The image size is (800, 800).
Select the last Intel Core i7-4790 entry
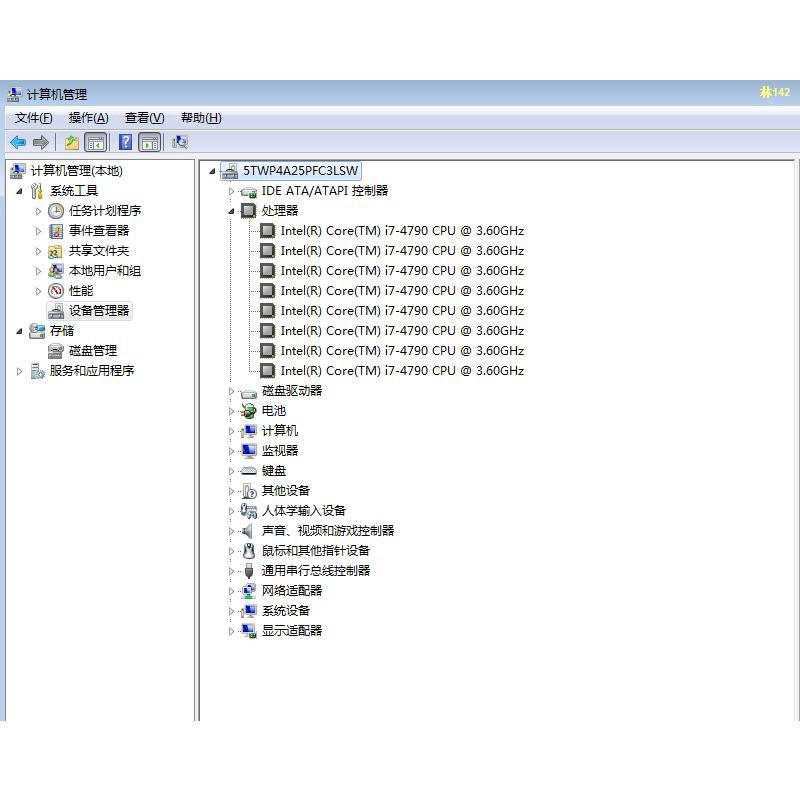coord(403,371)
